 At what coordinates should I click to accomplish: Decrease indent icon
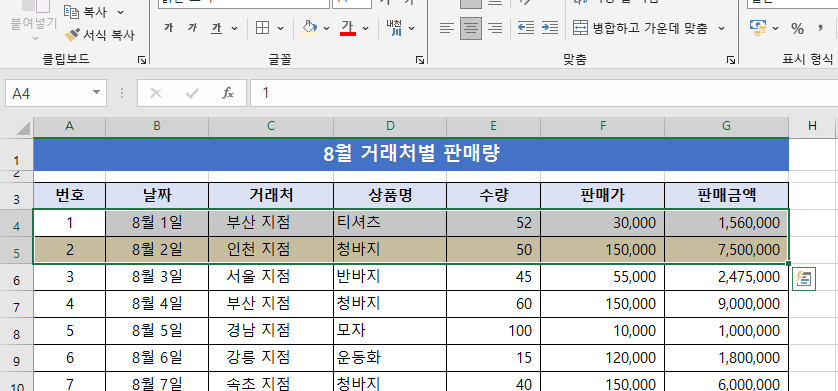[x=526, y=28]
